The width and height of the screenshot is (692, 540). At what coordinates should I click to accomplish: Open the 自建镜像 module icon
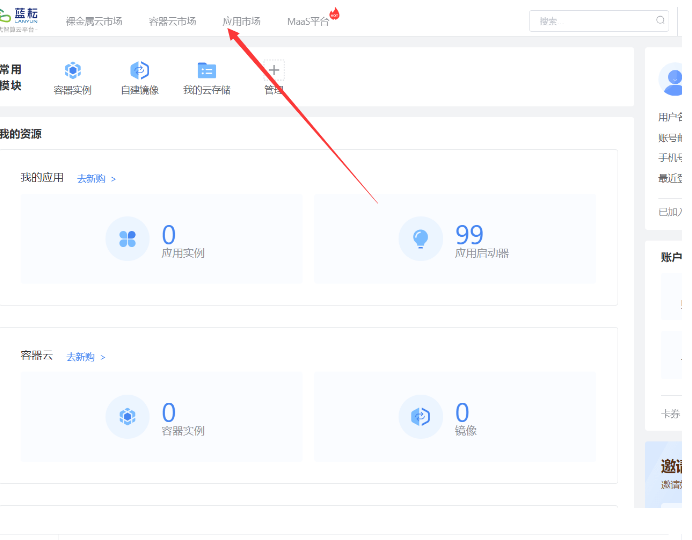click(139, 71)
